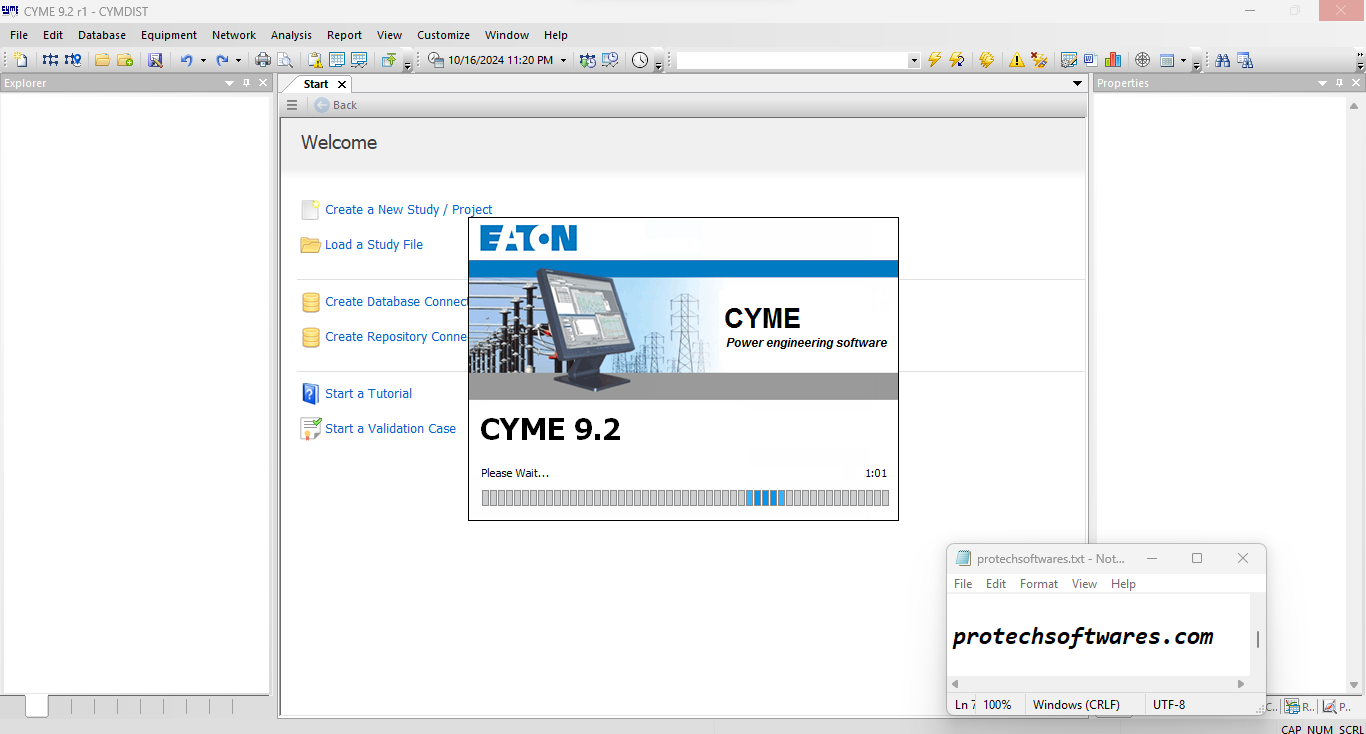The image size is (1366, 734).
Task: Click Start a Validation Case link
Action: (x=390, y=429)
